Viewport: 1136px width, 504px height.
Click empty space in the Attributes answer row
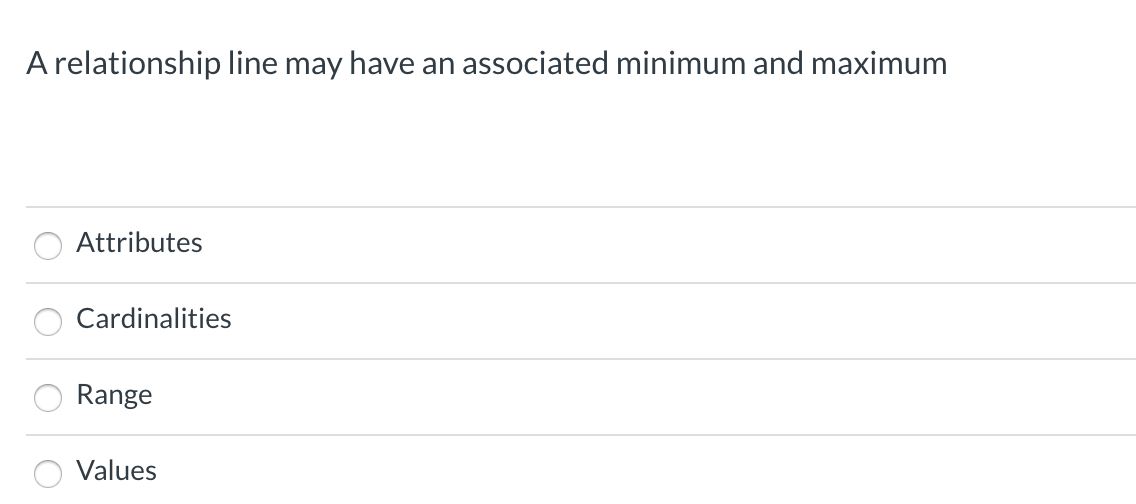pyautogui.click(x=652, y=245)
